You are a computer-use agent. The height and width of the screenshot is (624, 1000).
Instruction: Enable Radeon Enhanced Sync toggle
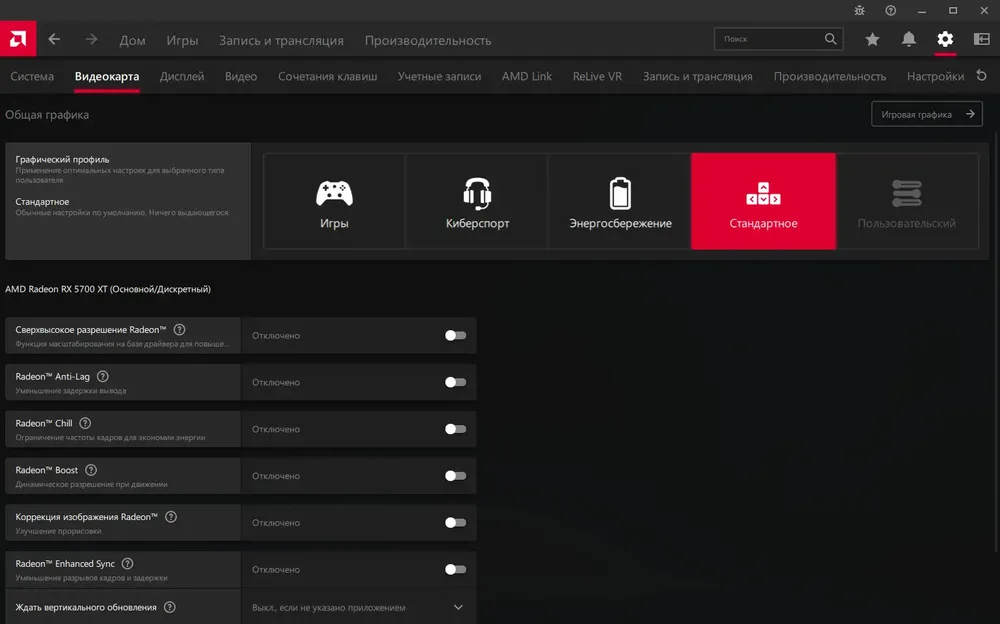[x=455, y=569]
